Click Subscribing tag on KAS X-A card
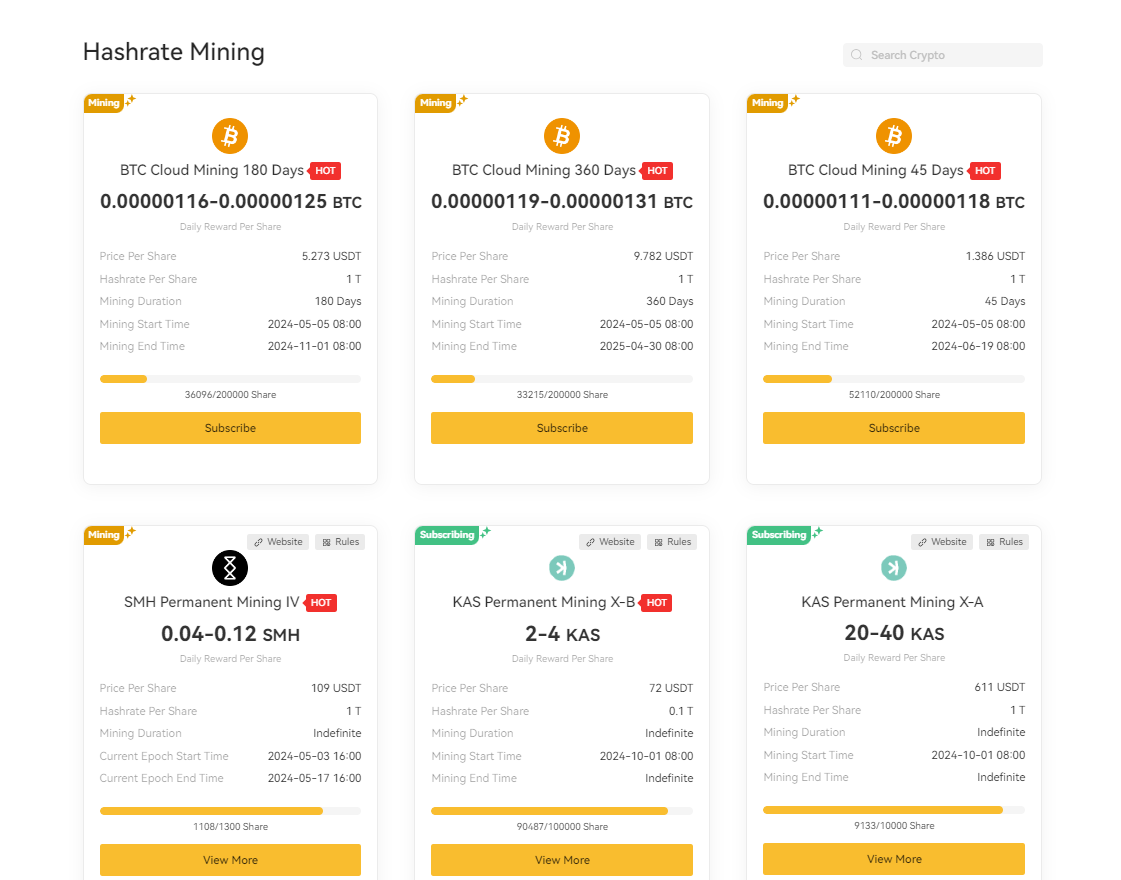The height and width of the screenshot is (880, 1121). point(779,535)
